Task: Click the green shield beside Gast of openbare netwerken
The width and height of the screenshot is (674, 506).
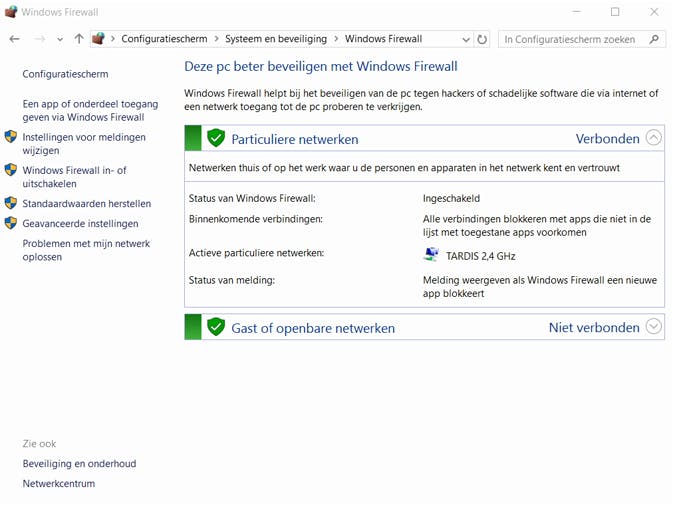Action: coord(216,327)
